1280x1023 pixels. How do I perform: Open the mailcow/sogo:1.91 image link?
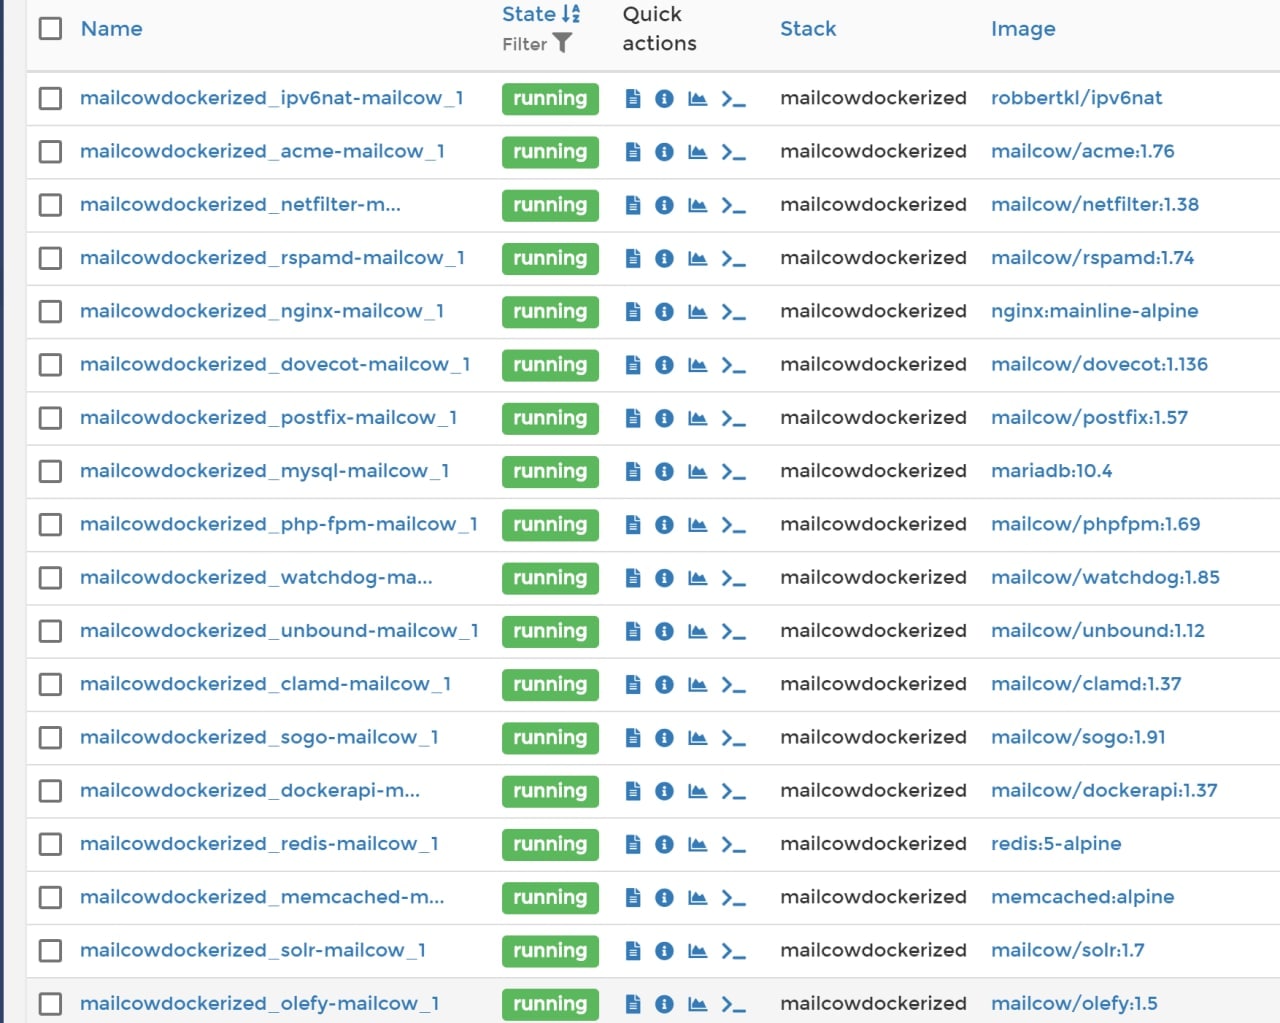1079,737
